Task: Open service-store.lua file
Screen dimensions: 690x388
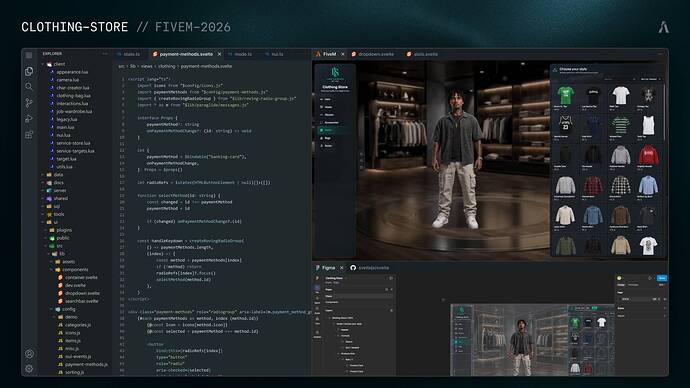Action: 73,143
